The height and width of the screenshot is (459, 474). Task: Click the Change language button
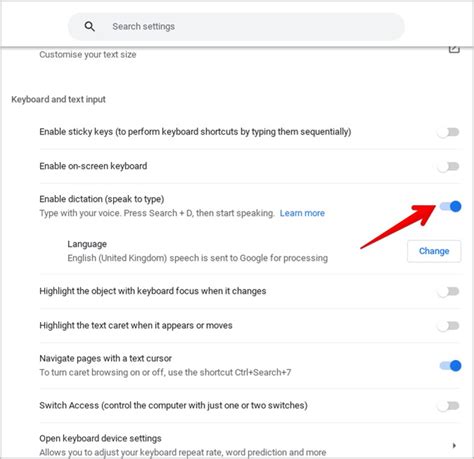[434, 251]
